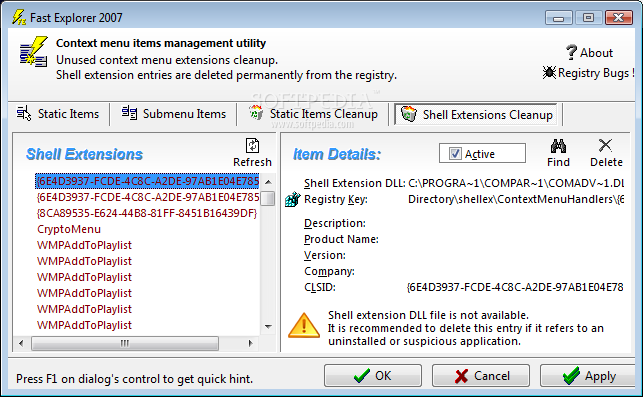Image resolution: width=643 pixels, height=397 pixels.
Task: Switch to the Submenu Items tab
Action: [x=174, y=114]
